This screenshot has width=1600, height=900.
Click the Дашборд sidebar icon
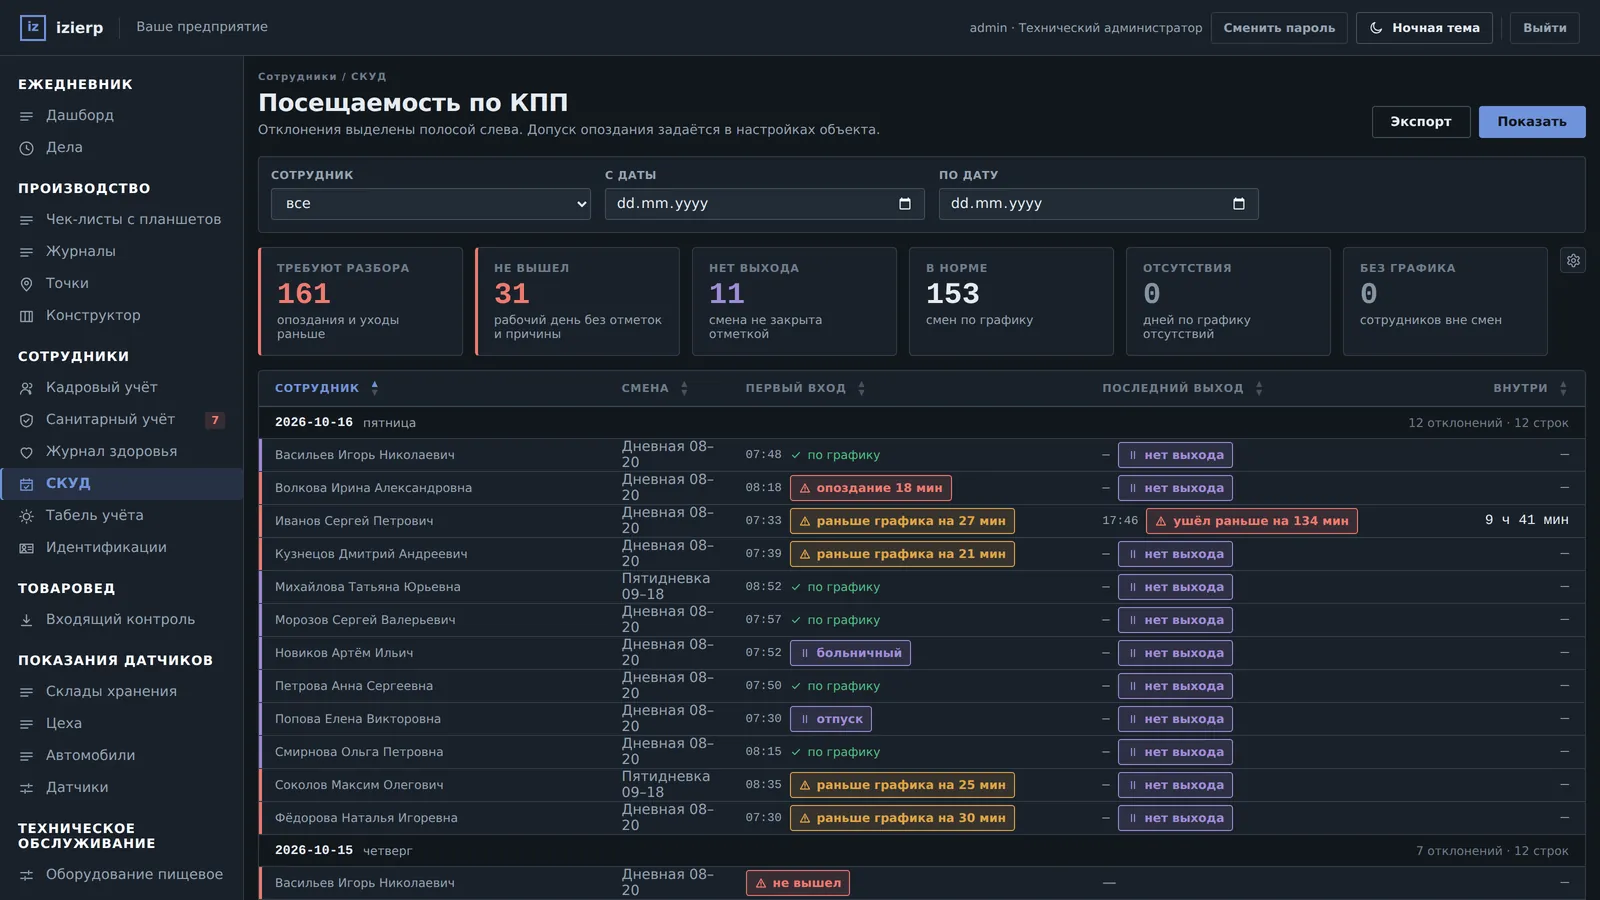(x=27, y=116)
